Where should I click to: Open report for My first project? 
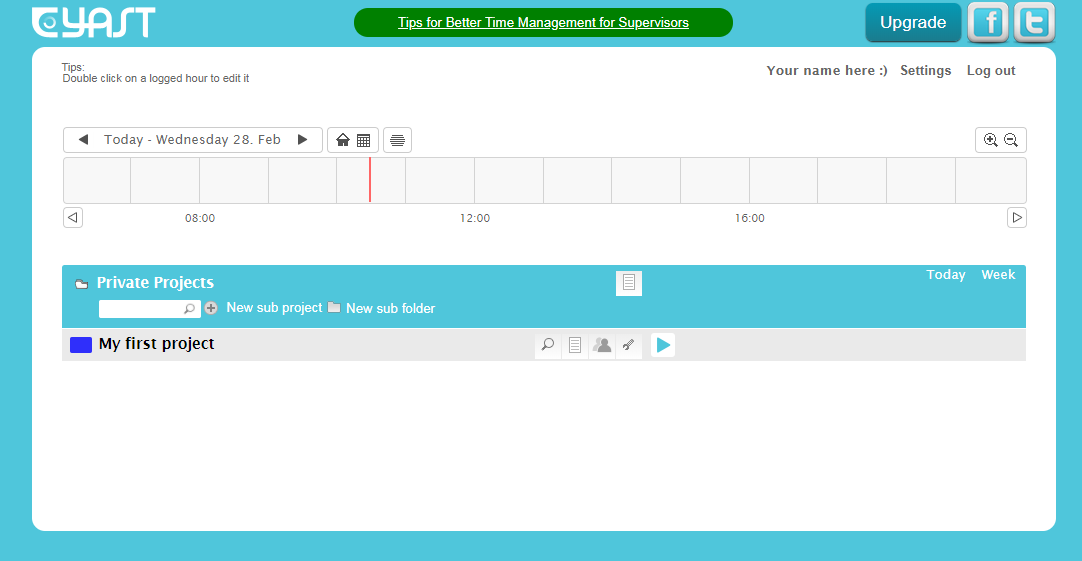tap(575, 345)
